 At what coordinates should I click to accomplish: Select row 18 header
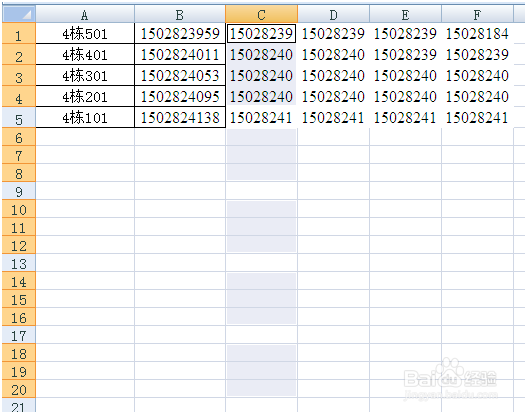pos(19,353)
